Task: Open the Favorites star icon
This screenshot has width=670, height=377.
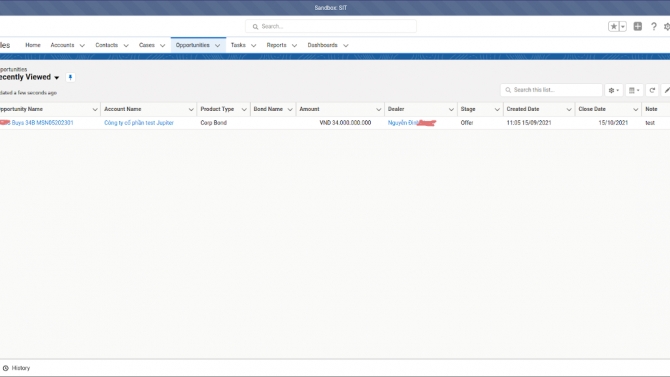Action: 614,27
